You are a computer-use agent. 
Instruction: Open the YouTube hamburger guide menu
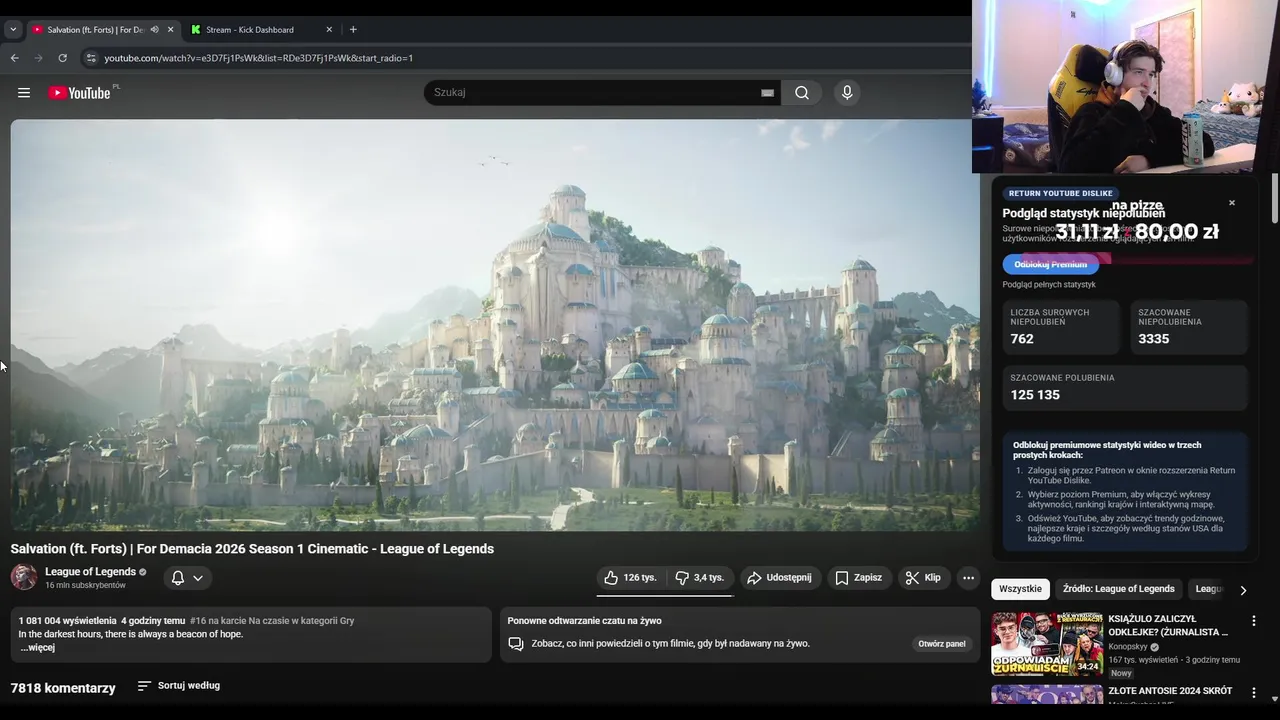[24, 93]
